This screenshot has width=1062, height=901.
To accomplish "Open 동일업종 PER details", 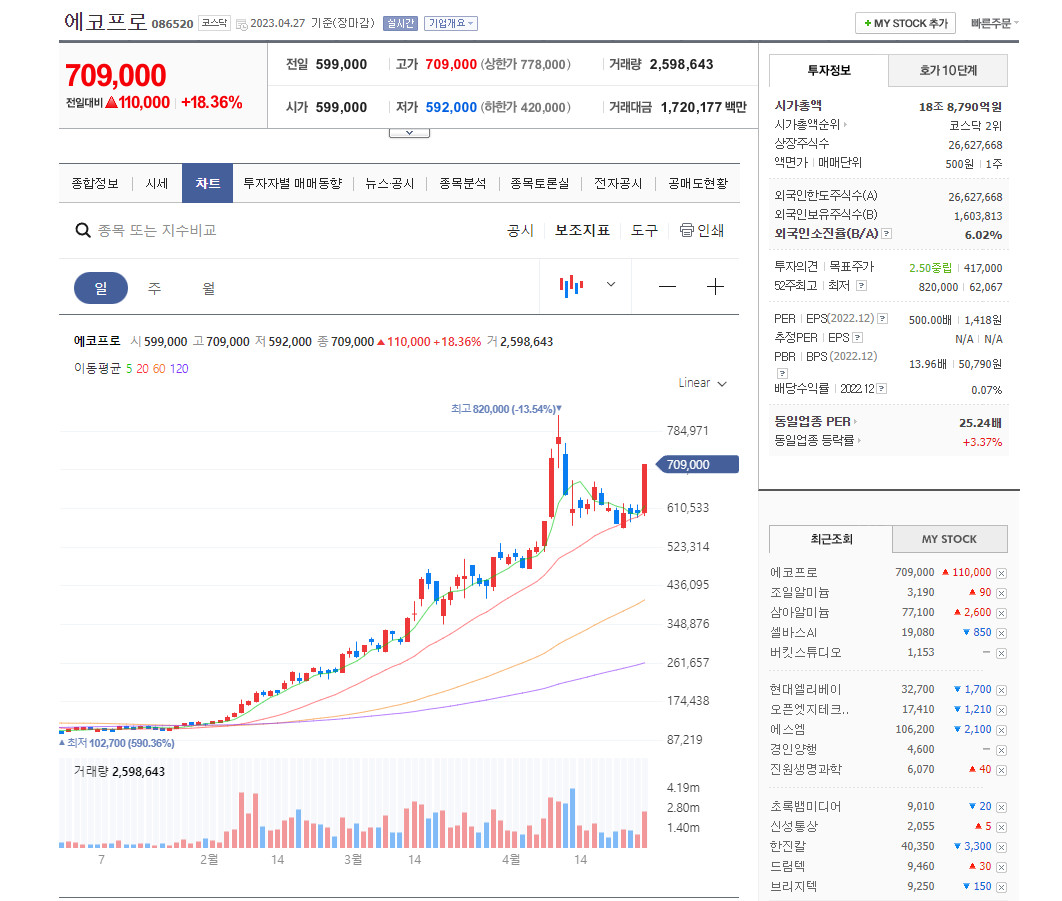I will pos(816,421).
